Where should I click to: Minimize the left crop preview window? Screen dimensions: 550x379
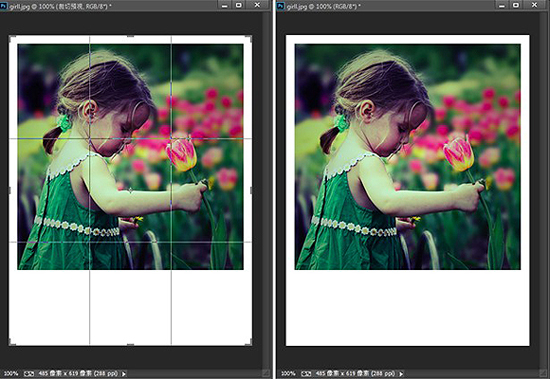tap(224, 5)
